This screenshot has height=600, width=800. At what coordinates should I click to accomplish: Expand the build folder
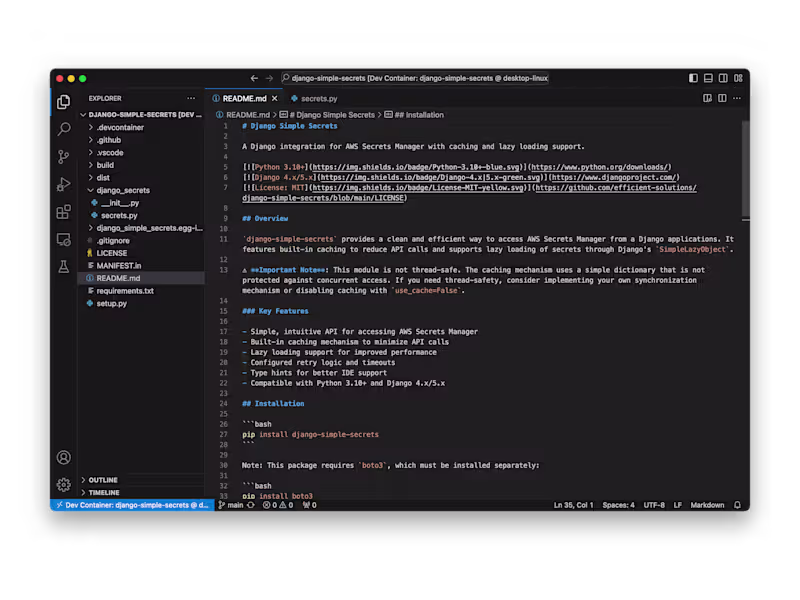point(141,165)
